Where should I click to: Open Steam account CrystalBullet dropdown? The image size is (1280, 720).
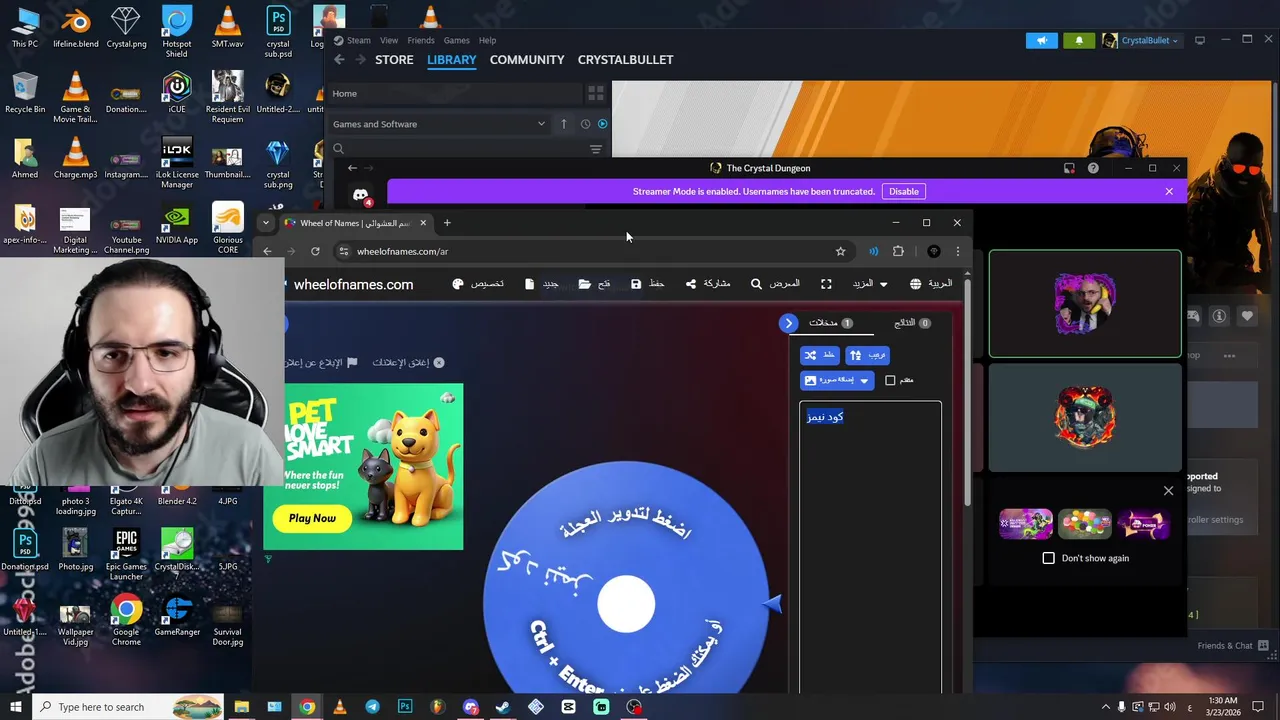click(x=1141, y=41)
